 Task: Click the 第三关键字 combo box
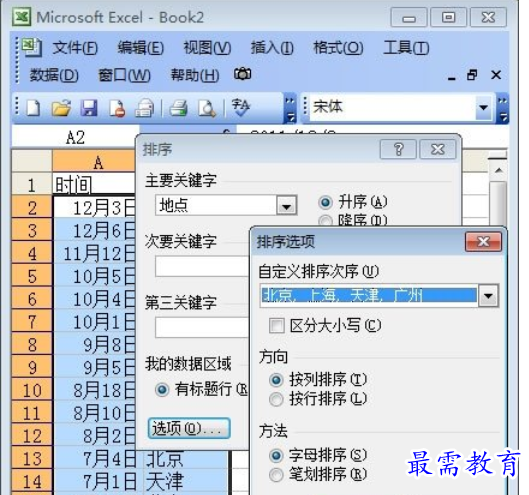[202, 327]
